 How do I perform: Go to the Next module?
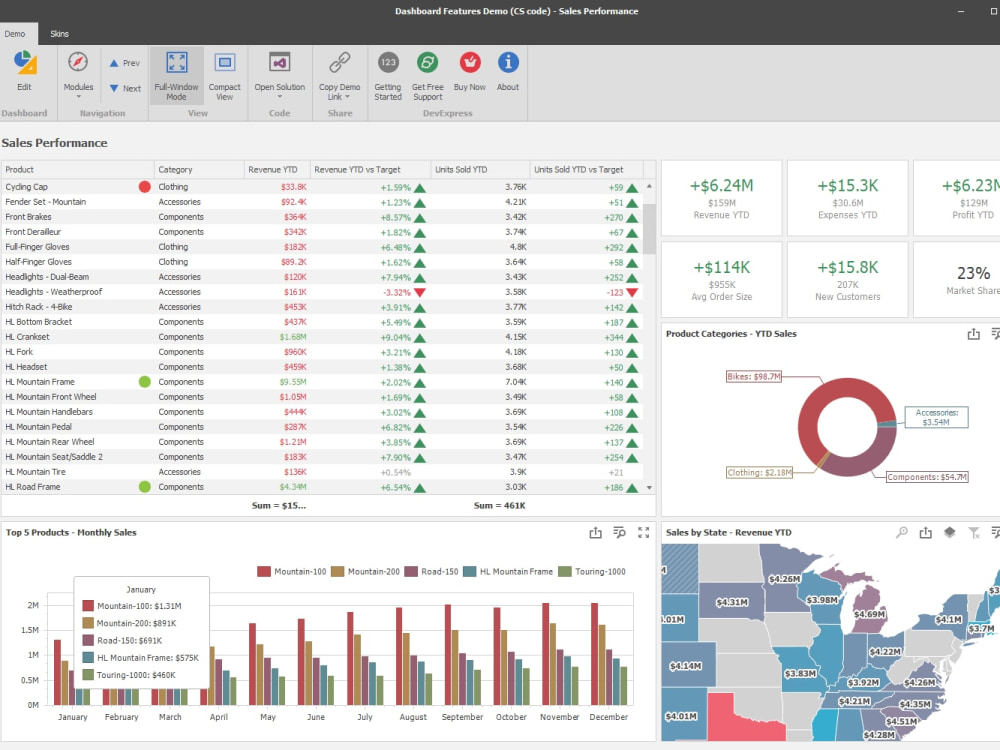point(125,89)
